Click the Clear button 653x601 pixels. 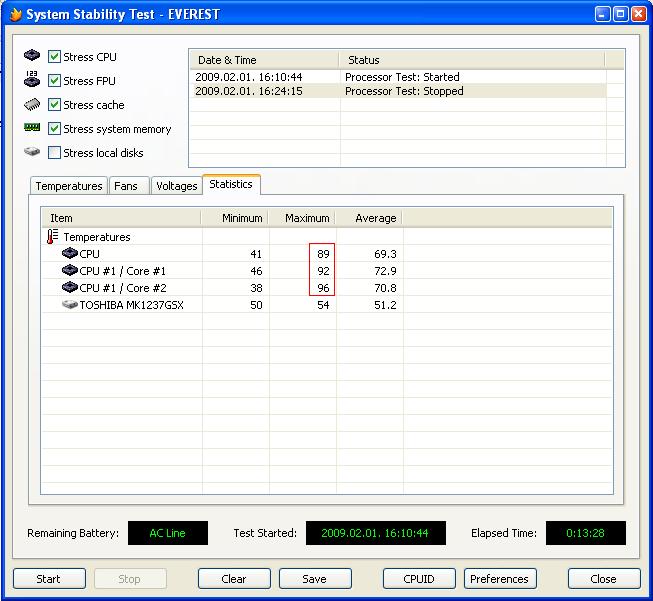pyautogui.click(x=234, y=579)
